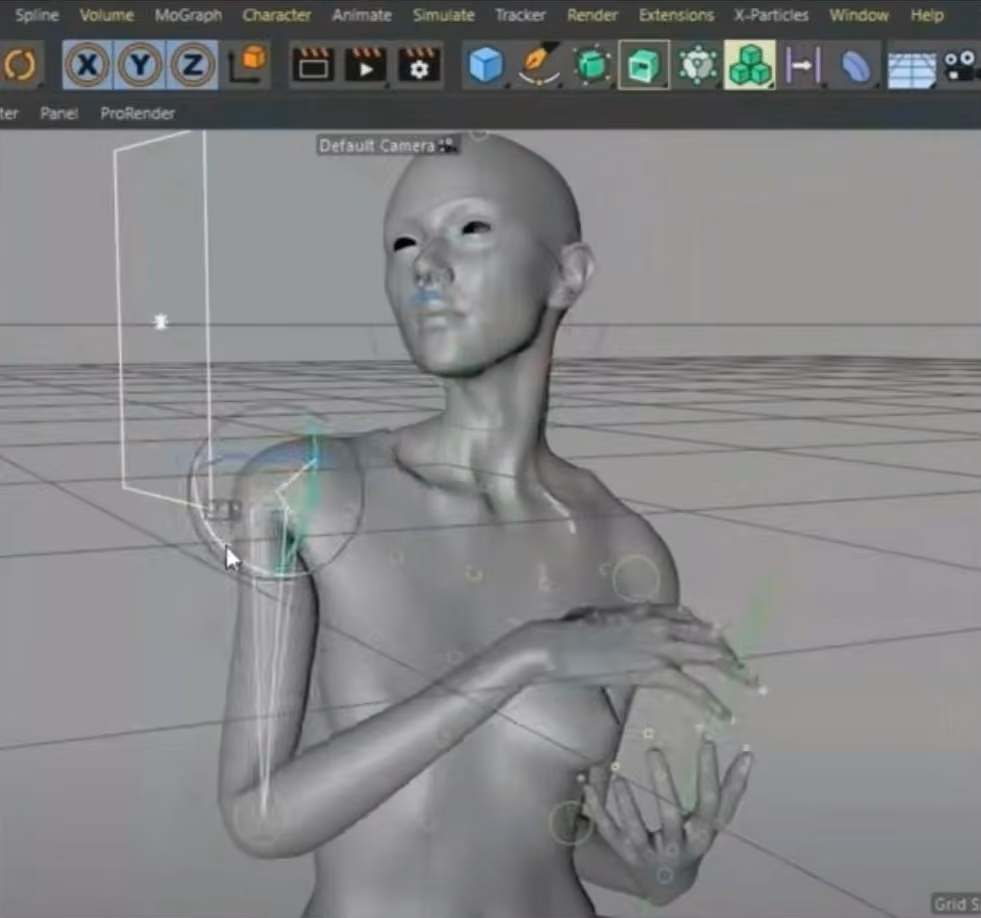The image size is (981, 918).
Task: Select the Rotate tool
Action: (20, 64)
